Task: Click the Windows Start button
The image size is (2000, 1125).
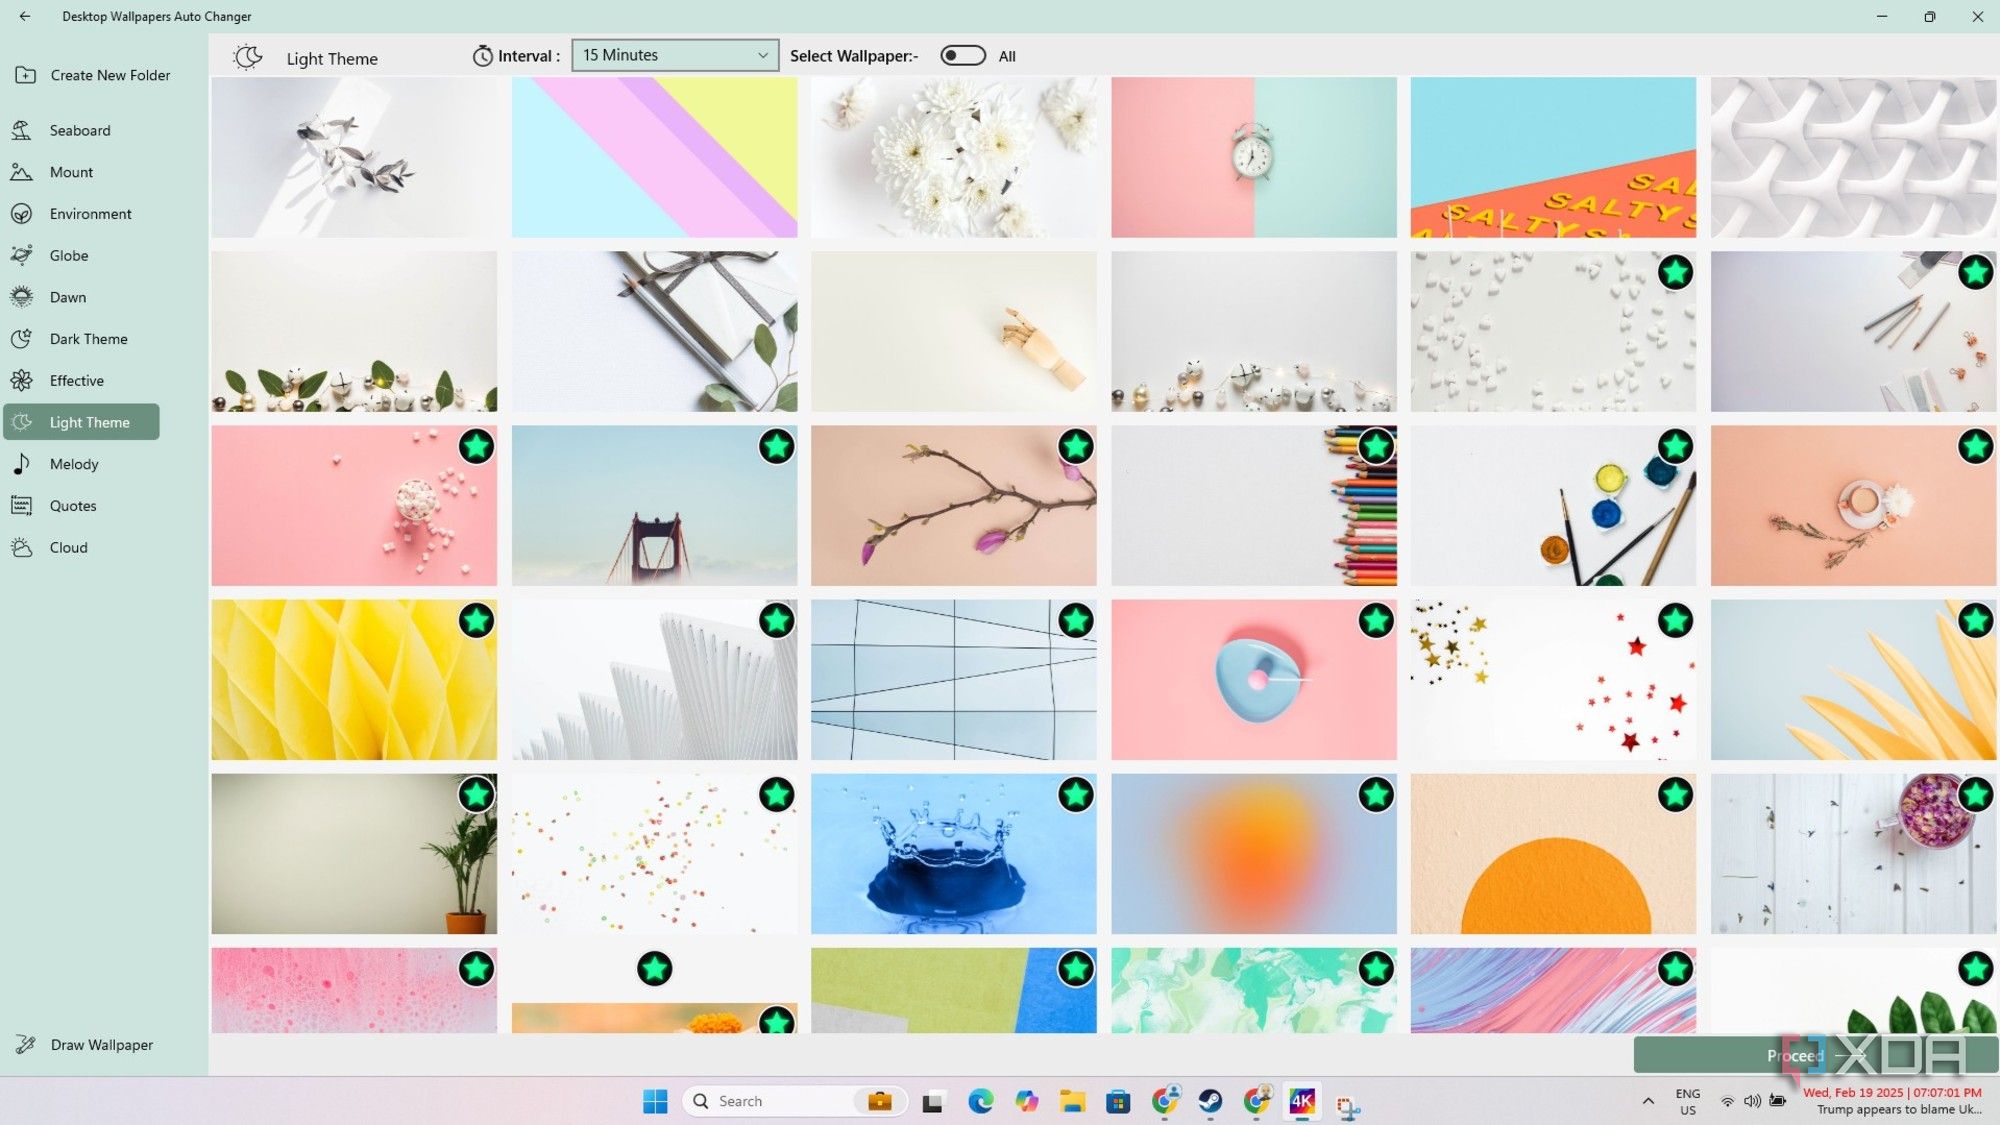Action: pos(655,1101)
